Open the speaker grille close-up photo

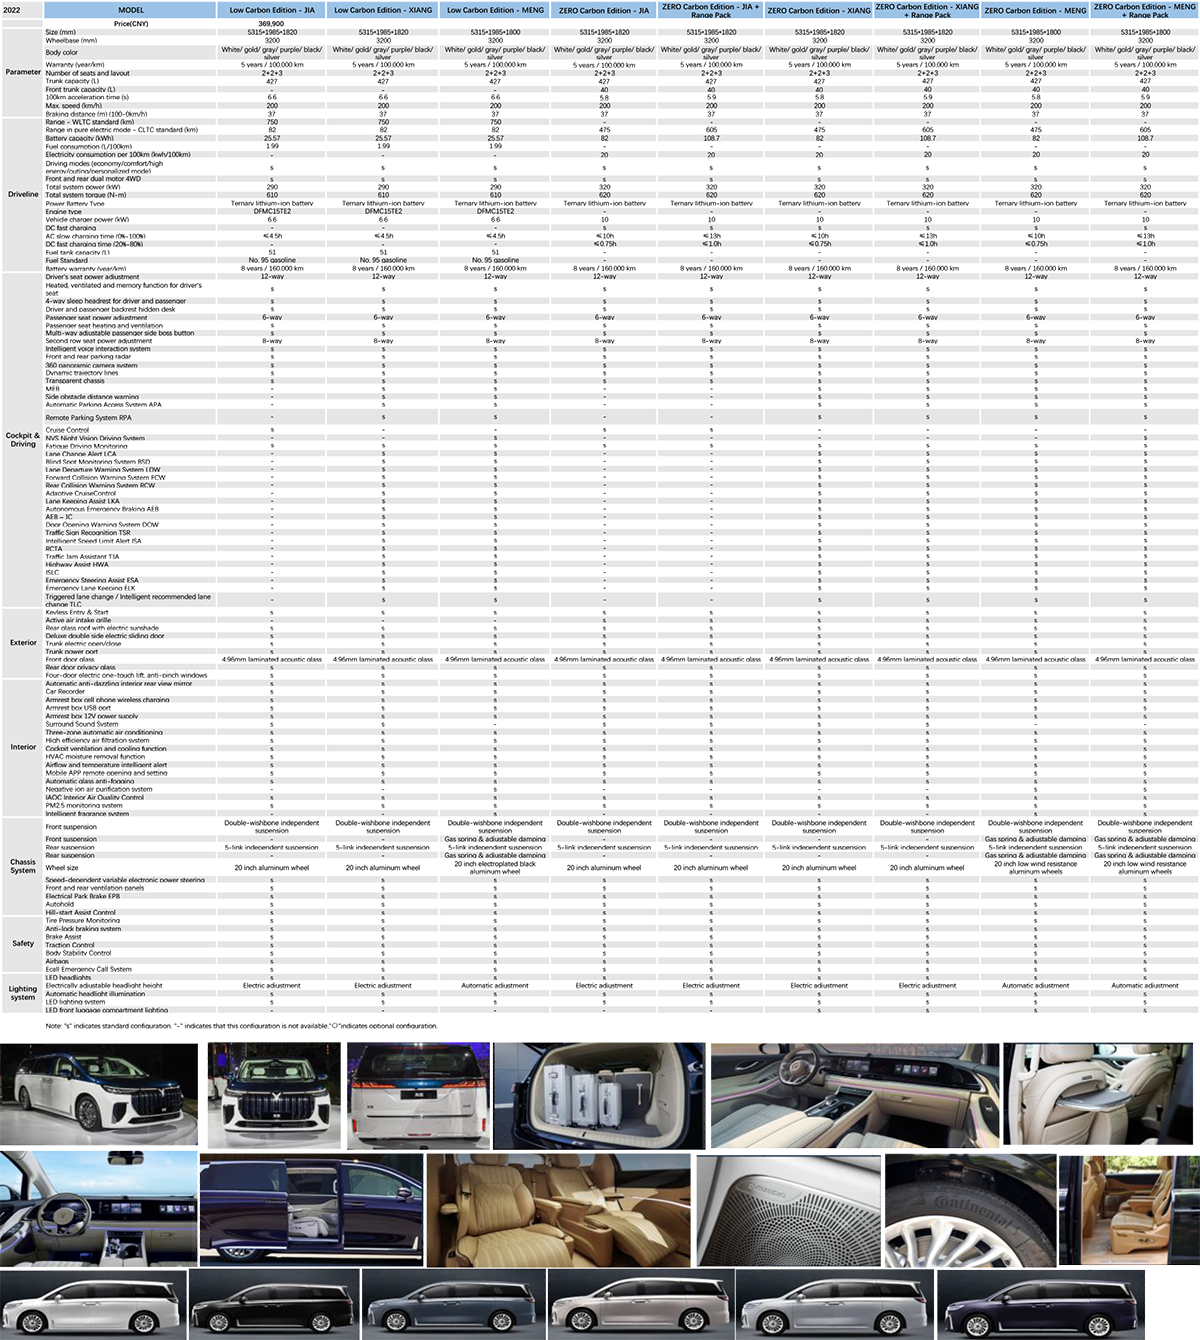pos(787,1210)
